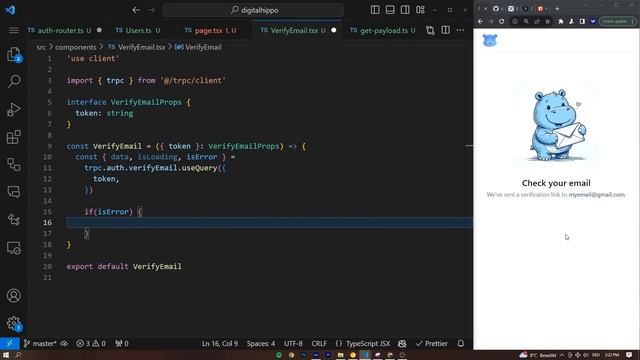The image size is (640, 360).
Task: Open a new browser tab
Action: coord(558,9)
